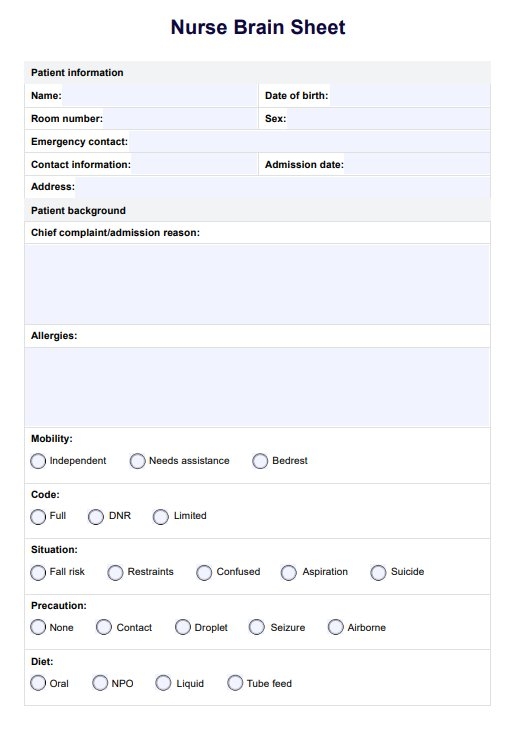Click the Emergency contact field
This screenshot has width=515, height=731.
310,142
